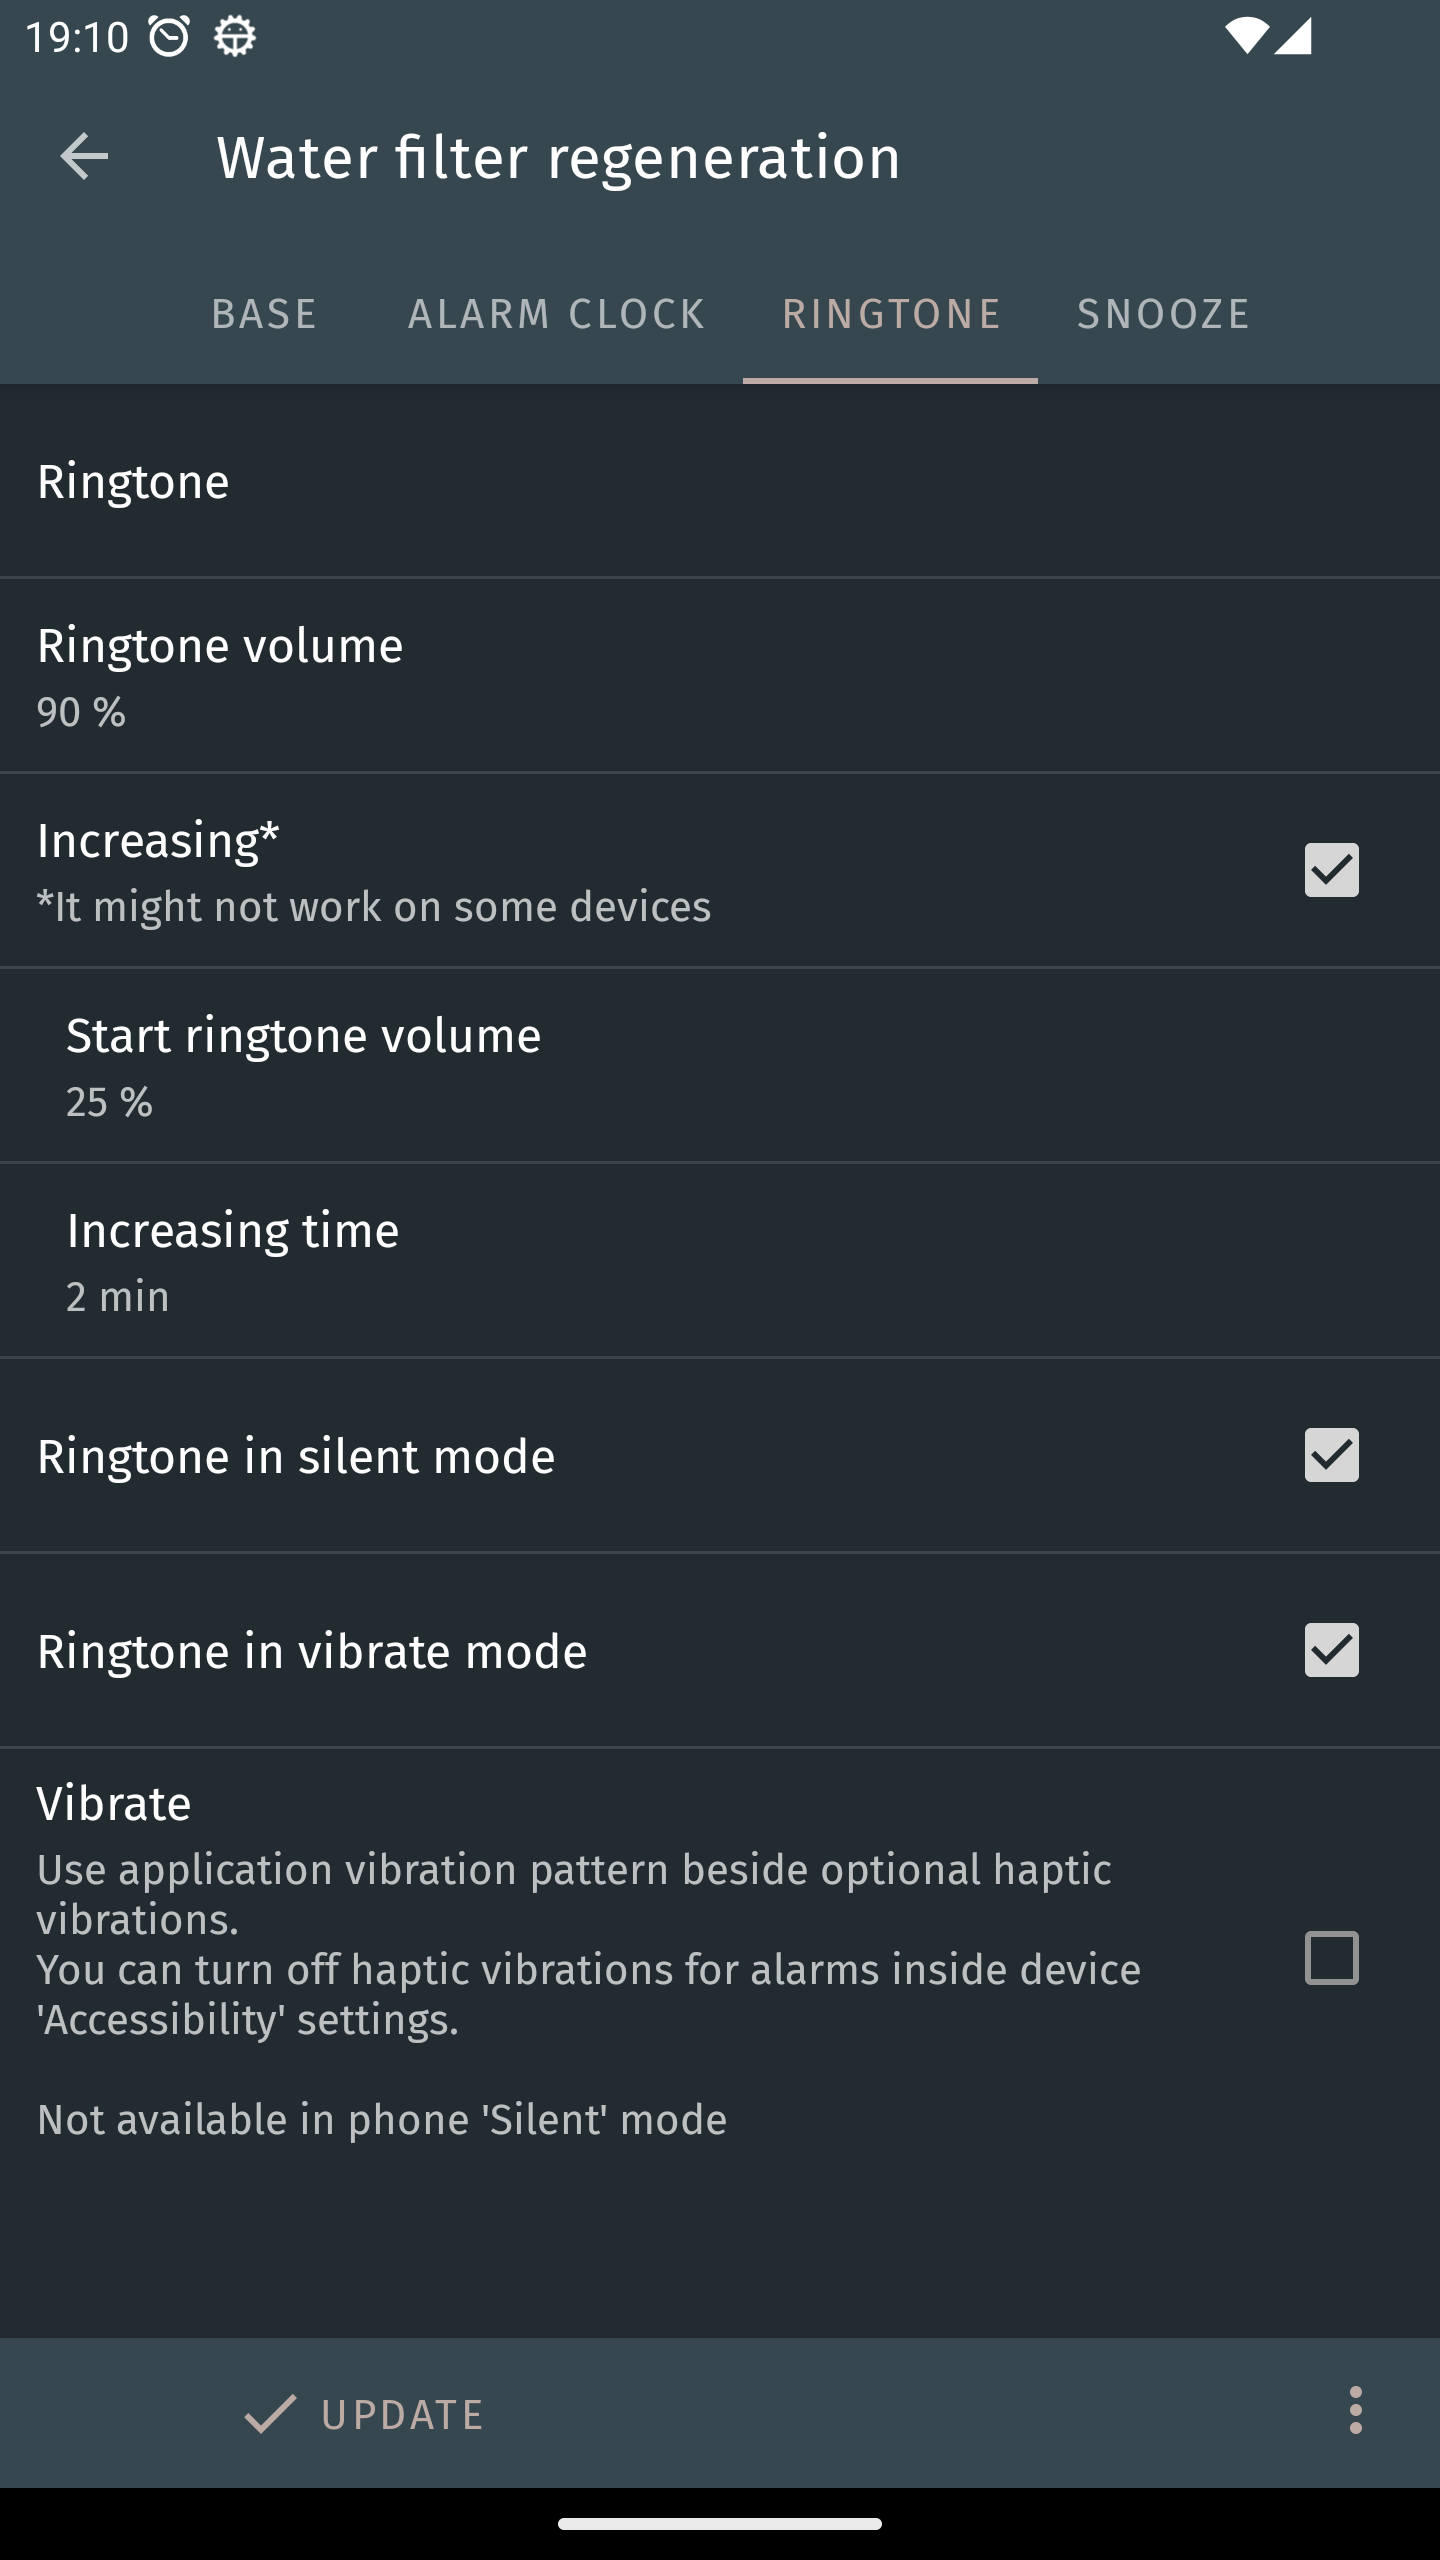
Task: Tap the settings gear status icon
Action: coord(235,37)
